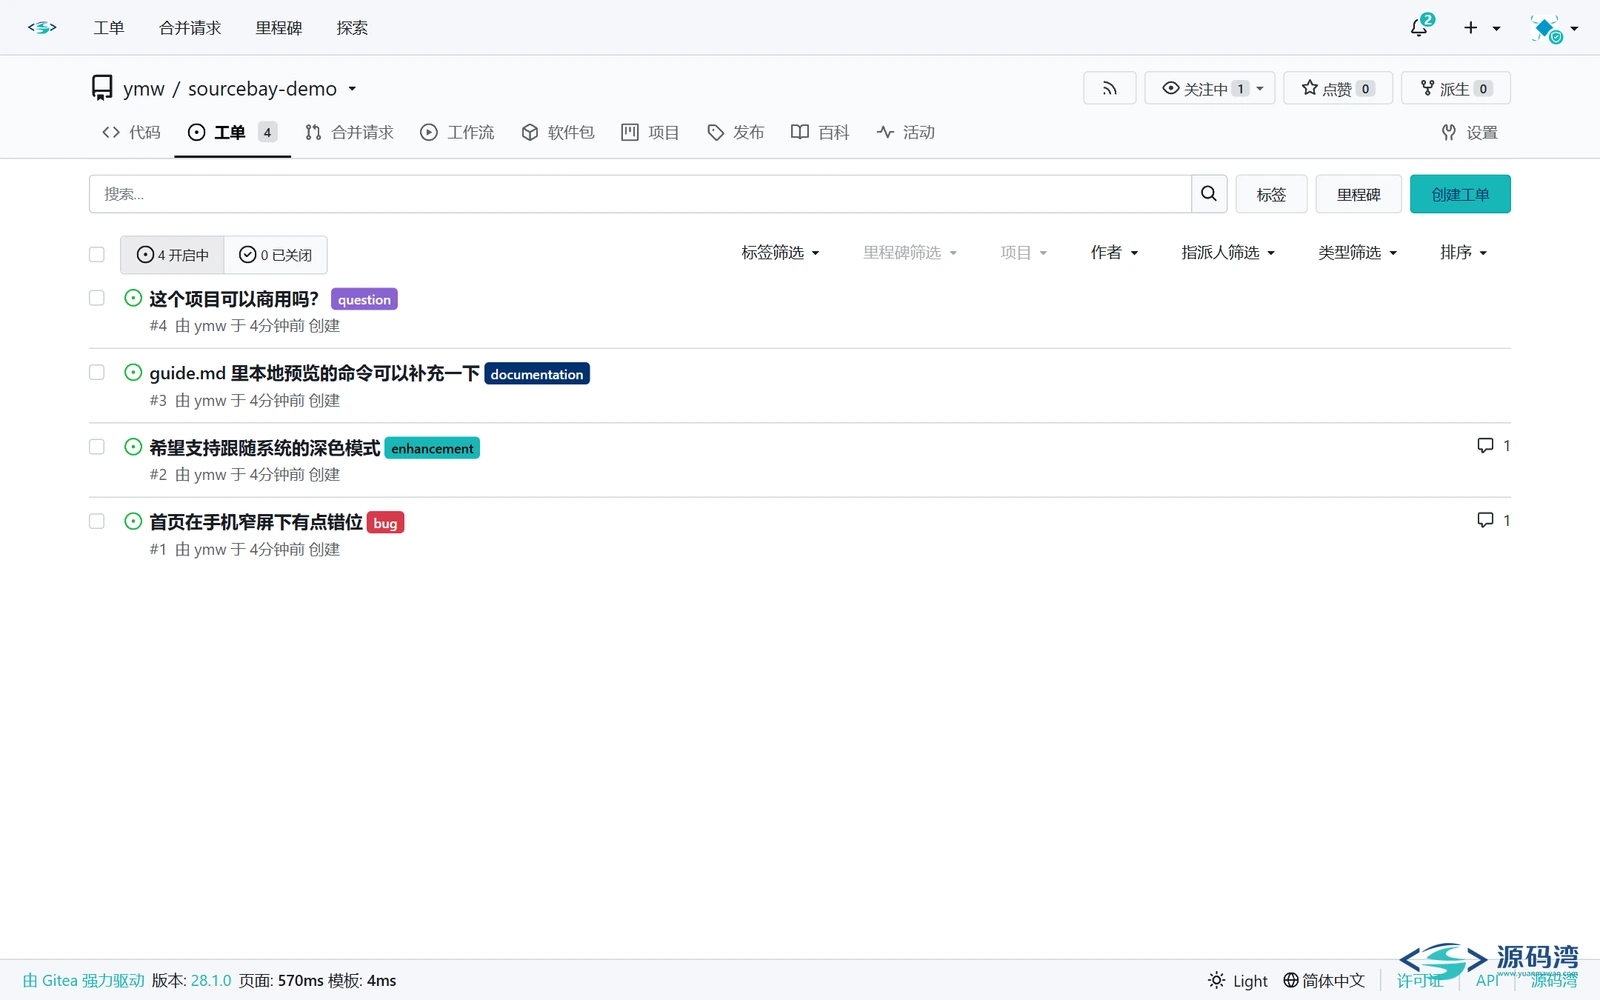Check the box for 希望支持跟随系统的深色模式 issue
This screenshot has height=1000, width=1600.
[97, 447]
